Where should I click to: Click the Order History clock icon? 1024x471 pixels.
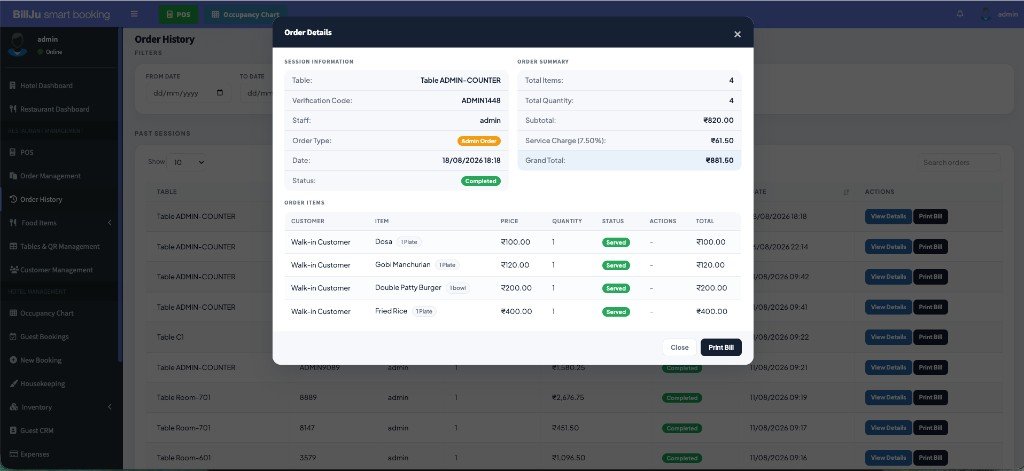point(14,199)
